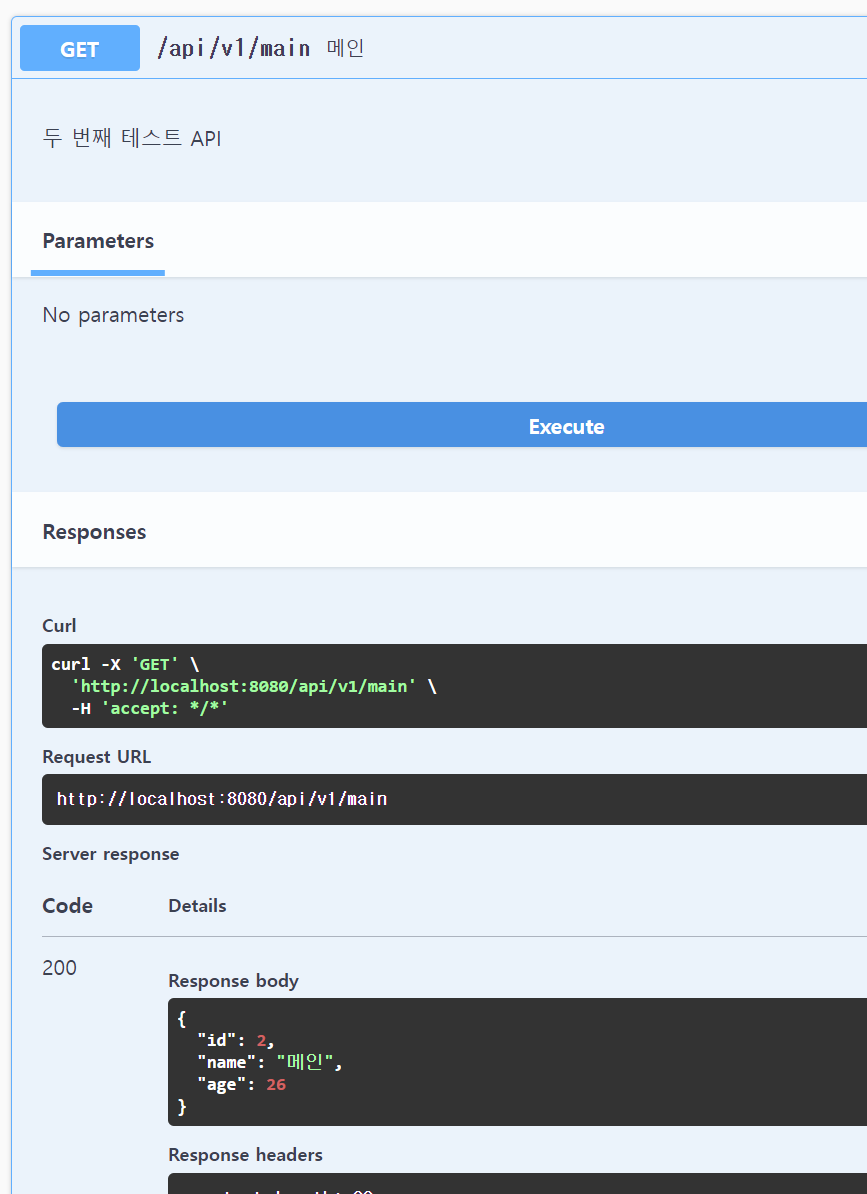
Task: Click the "name": "메인" response line
Action: coord(269,1062)
